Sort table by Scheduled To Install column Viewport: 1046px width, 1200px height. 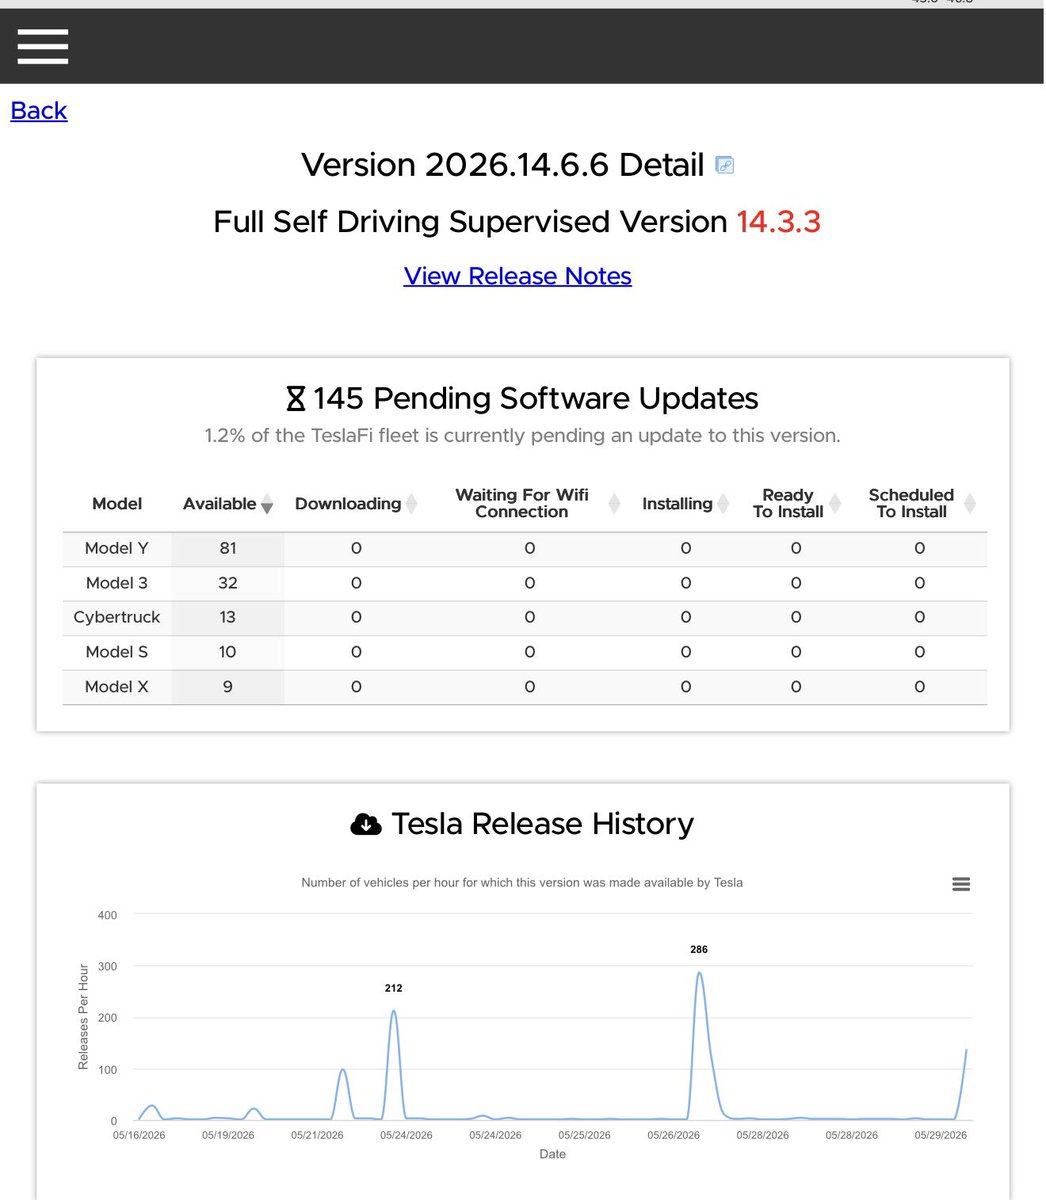919,504
